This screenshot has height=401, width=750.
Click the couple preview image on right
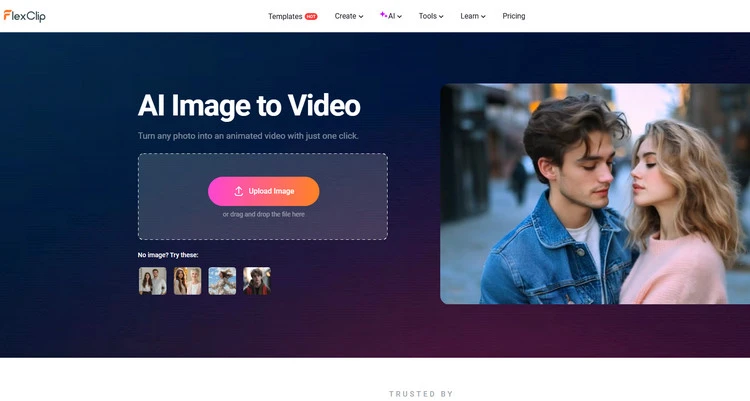(595, 194)
